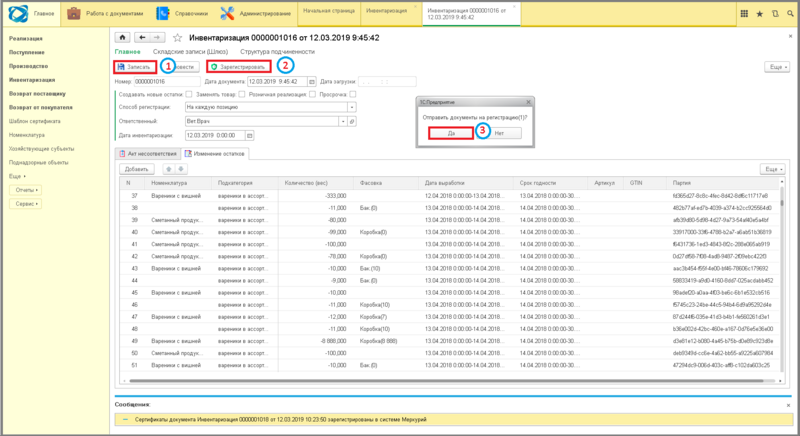
Task: Select the Главное form section
Action: pyautogui.click(x=128, y=52)
